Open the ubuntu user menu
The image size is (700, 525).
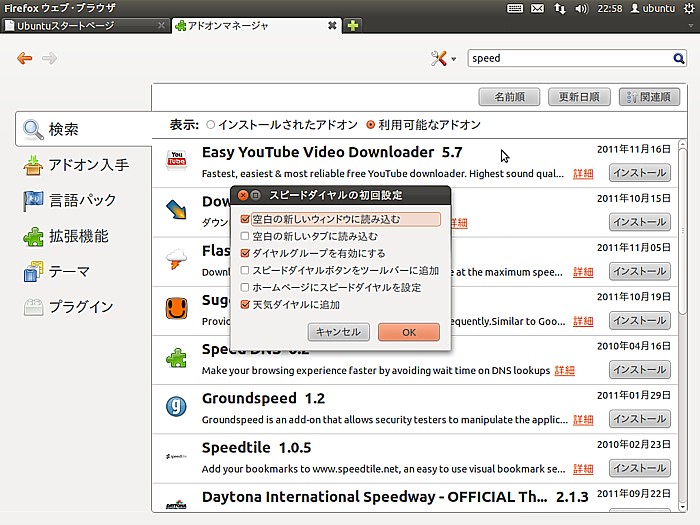pos(653,8)
